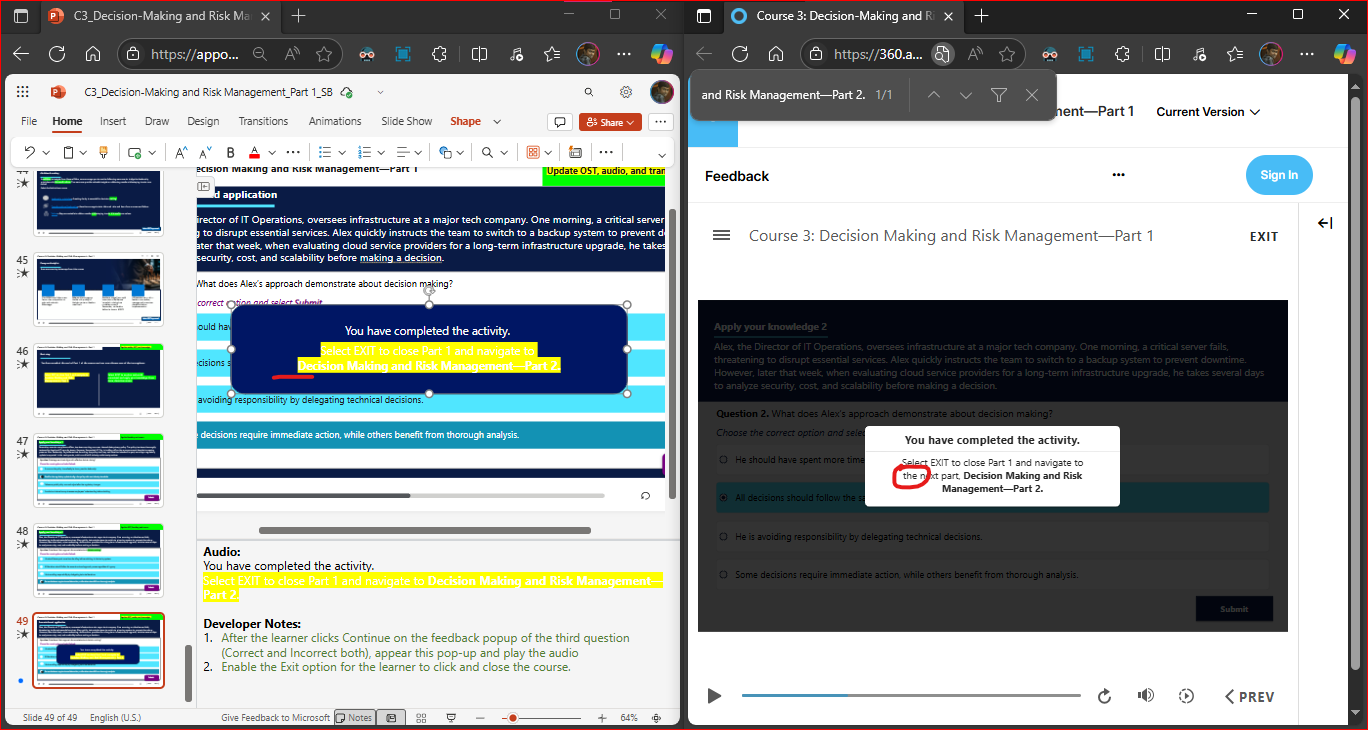Toggle bold formatting

click(231, 152)
